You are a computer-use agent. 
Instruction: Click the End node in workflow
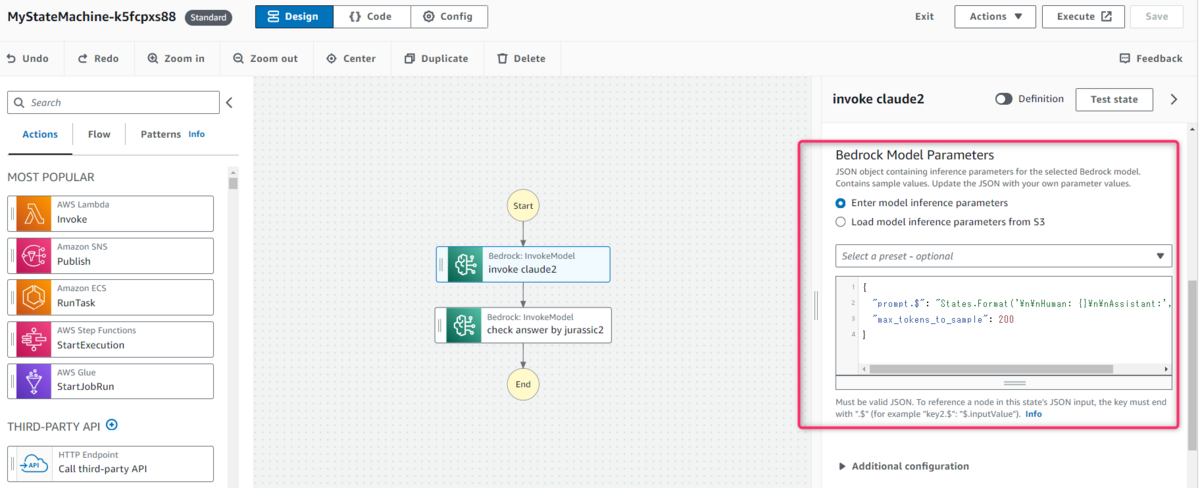click(x=523, y=384)
